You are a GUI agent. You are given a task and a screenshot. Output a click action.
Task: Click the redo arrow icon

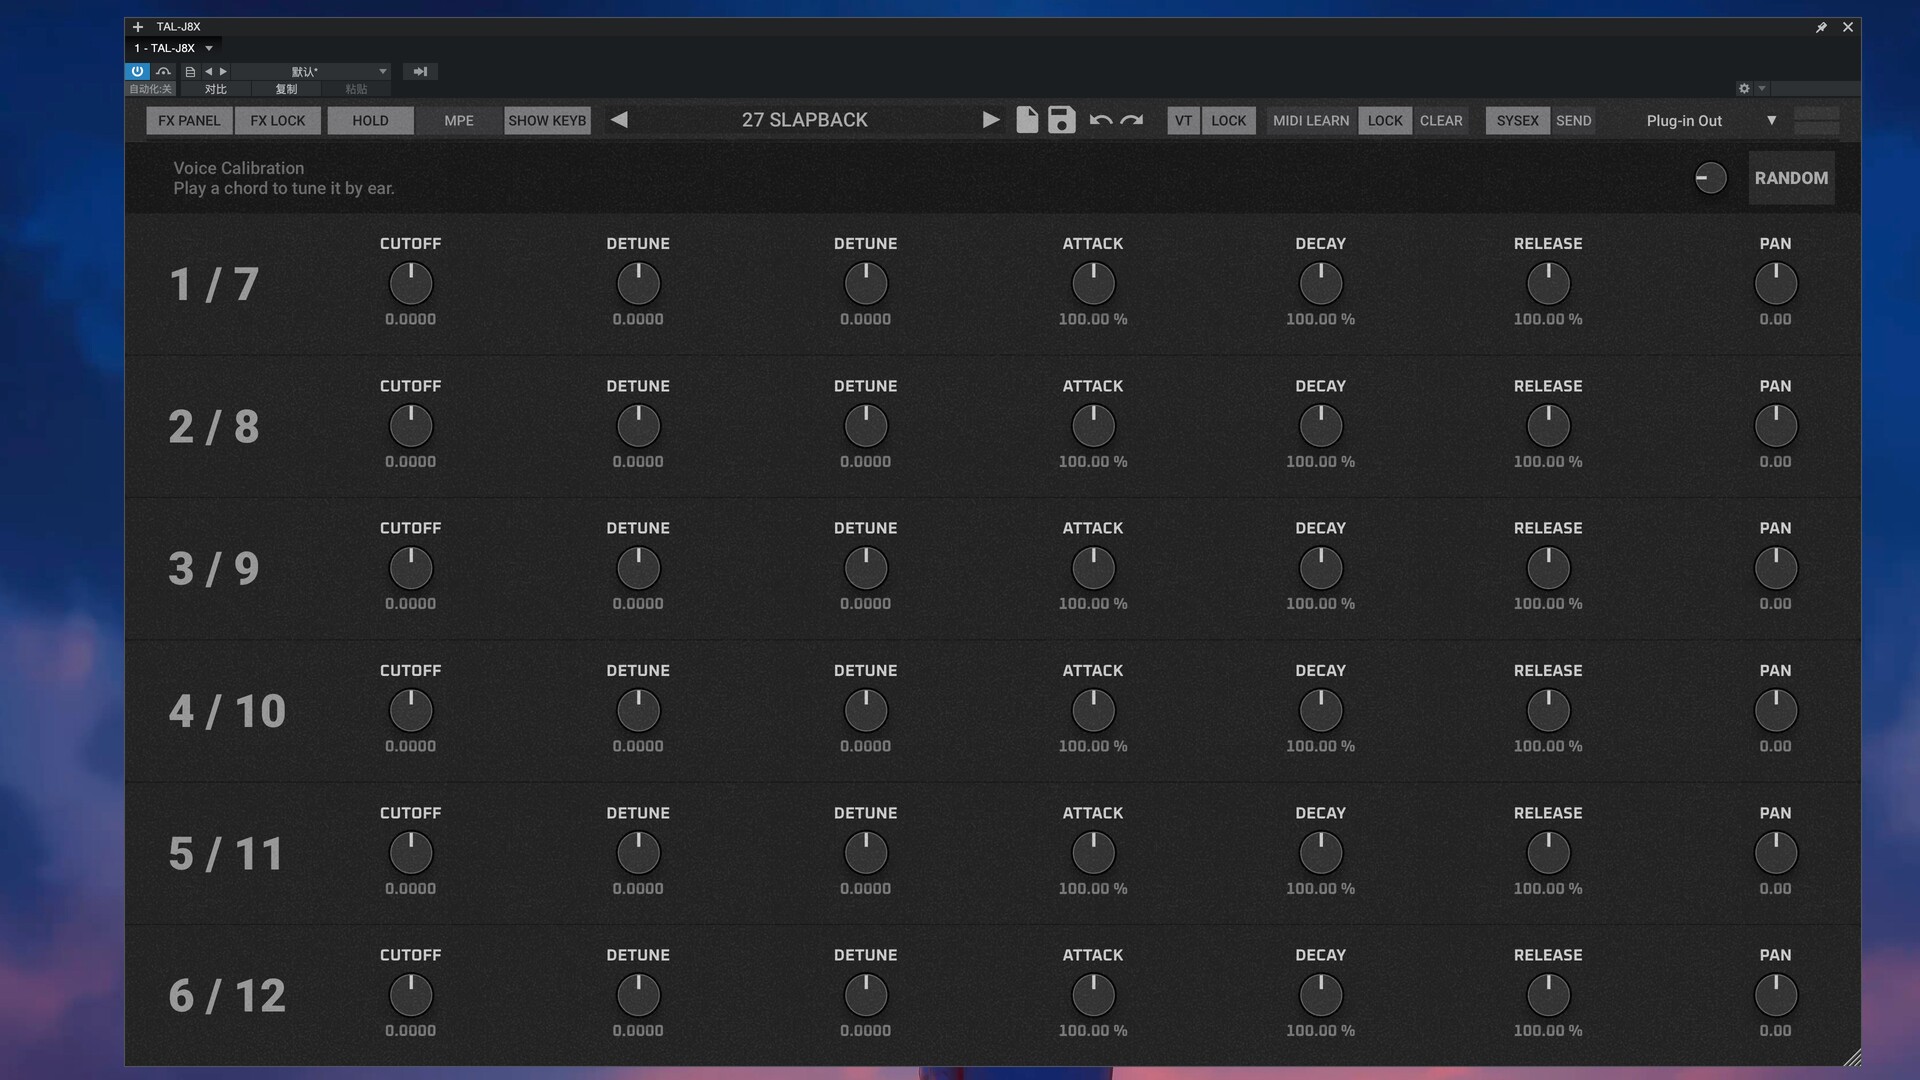1132,120
